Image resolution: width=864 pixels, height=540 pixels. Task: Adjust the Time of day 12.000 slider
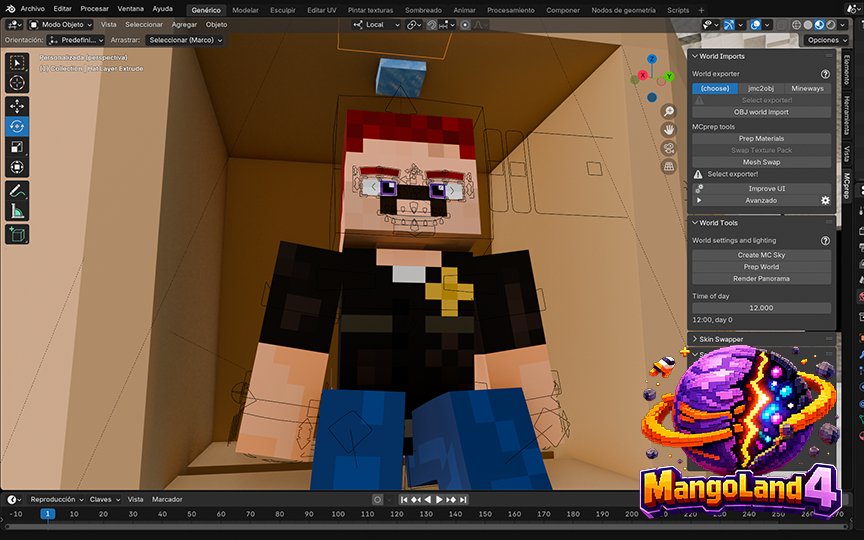(761, 308)
